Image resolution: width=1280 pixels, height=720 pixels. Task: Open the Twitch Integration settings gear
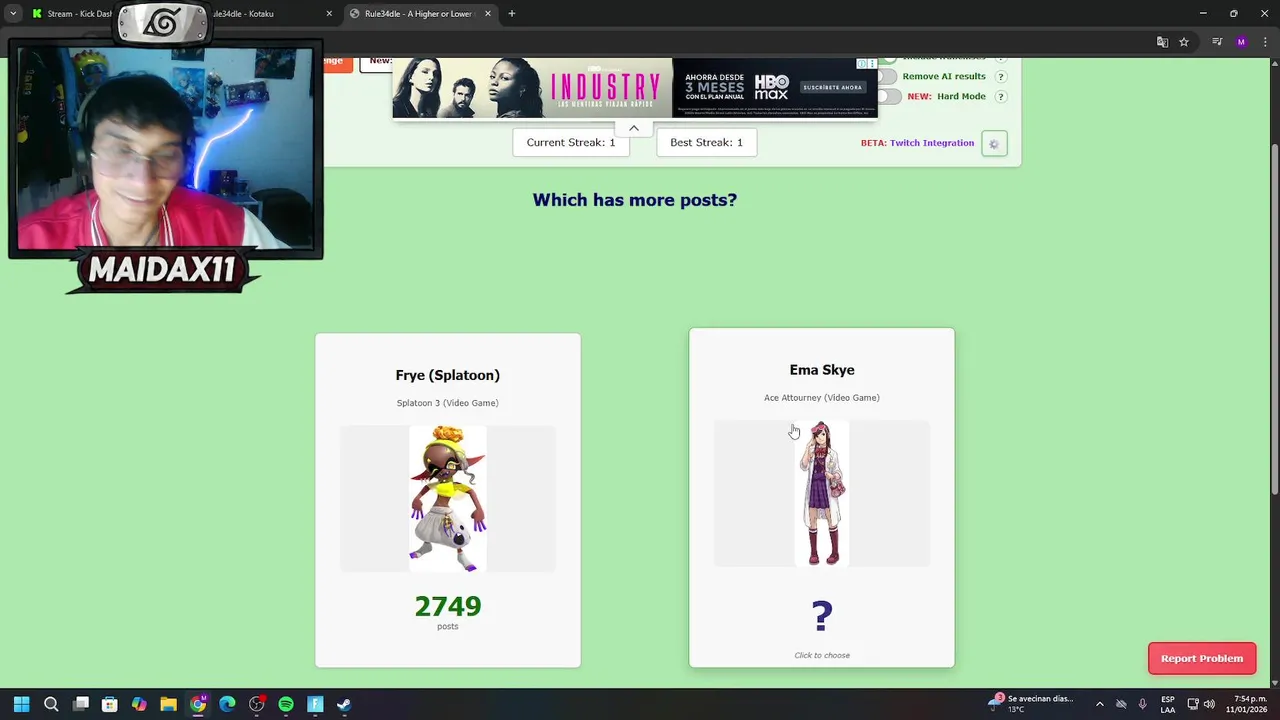(x=994, y=144)
